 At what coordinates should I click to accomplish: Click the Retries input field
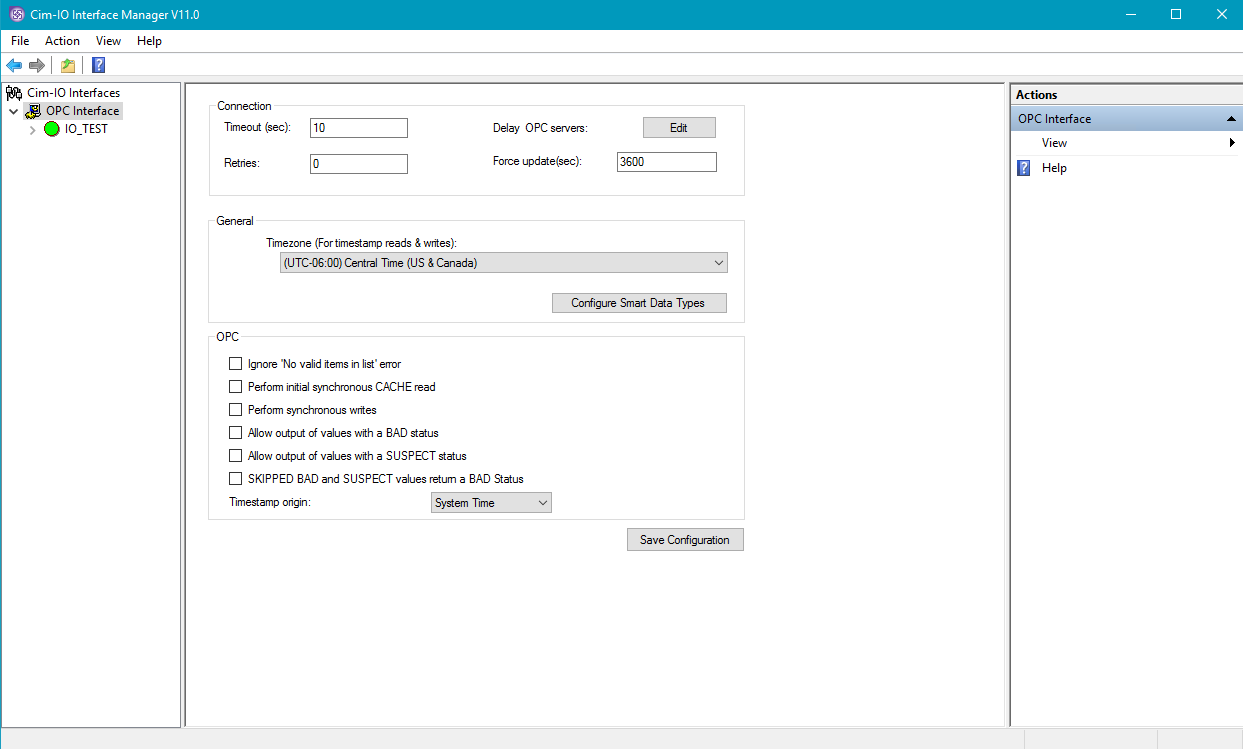point(359,164)
